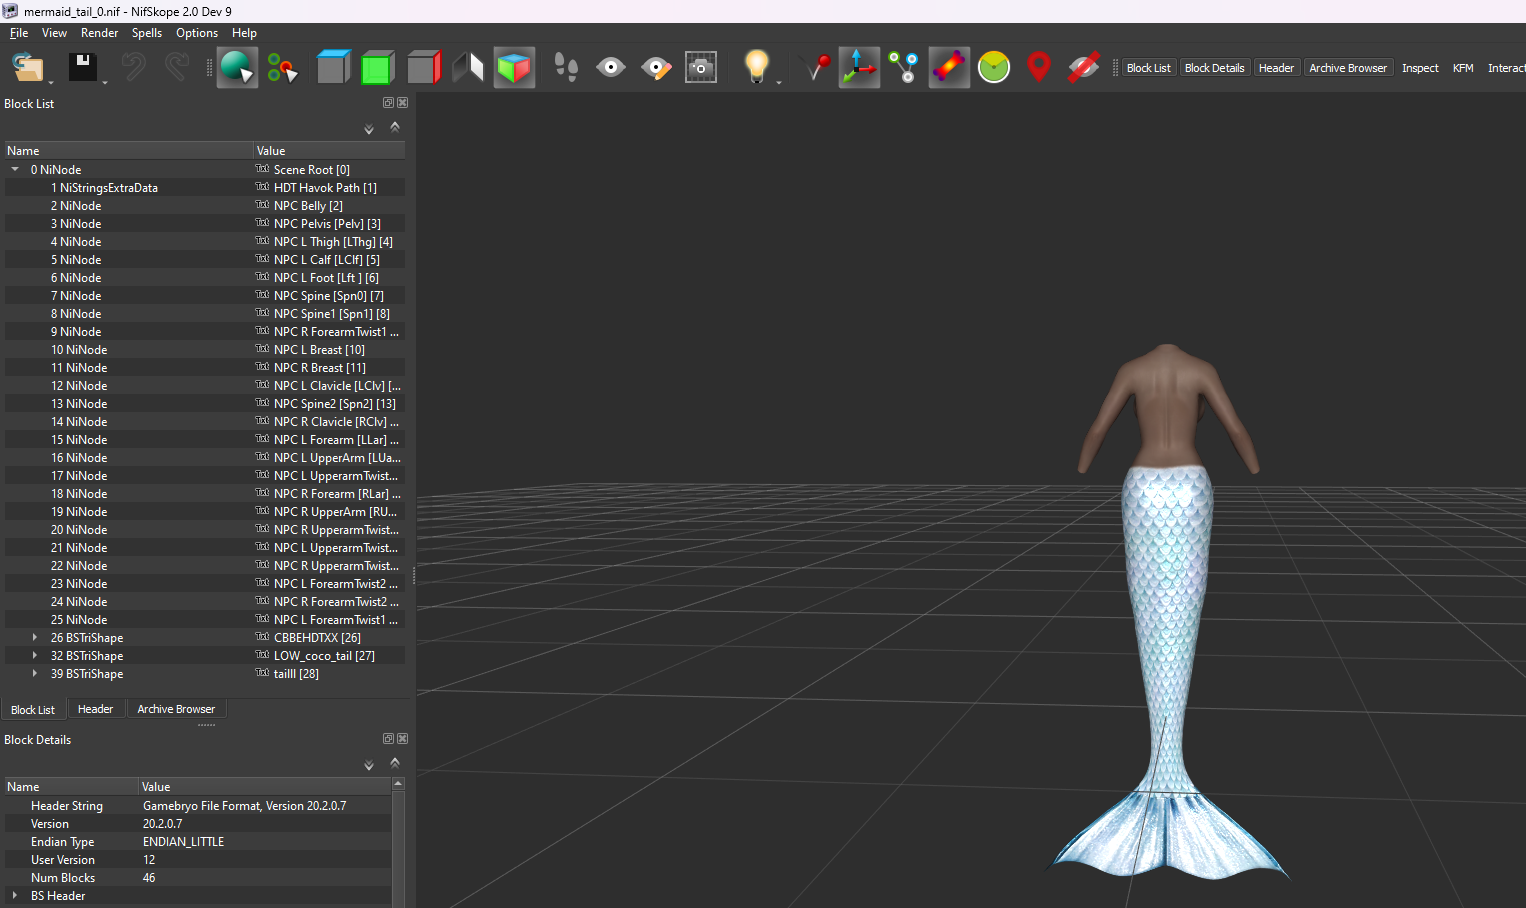Switch to top view cube
The height and width of the screenshot is (908, 1526).
[333, 68]
